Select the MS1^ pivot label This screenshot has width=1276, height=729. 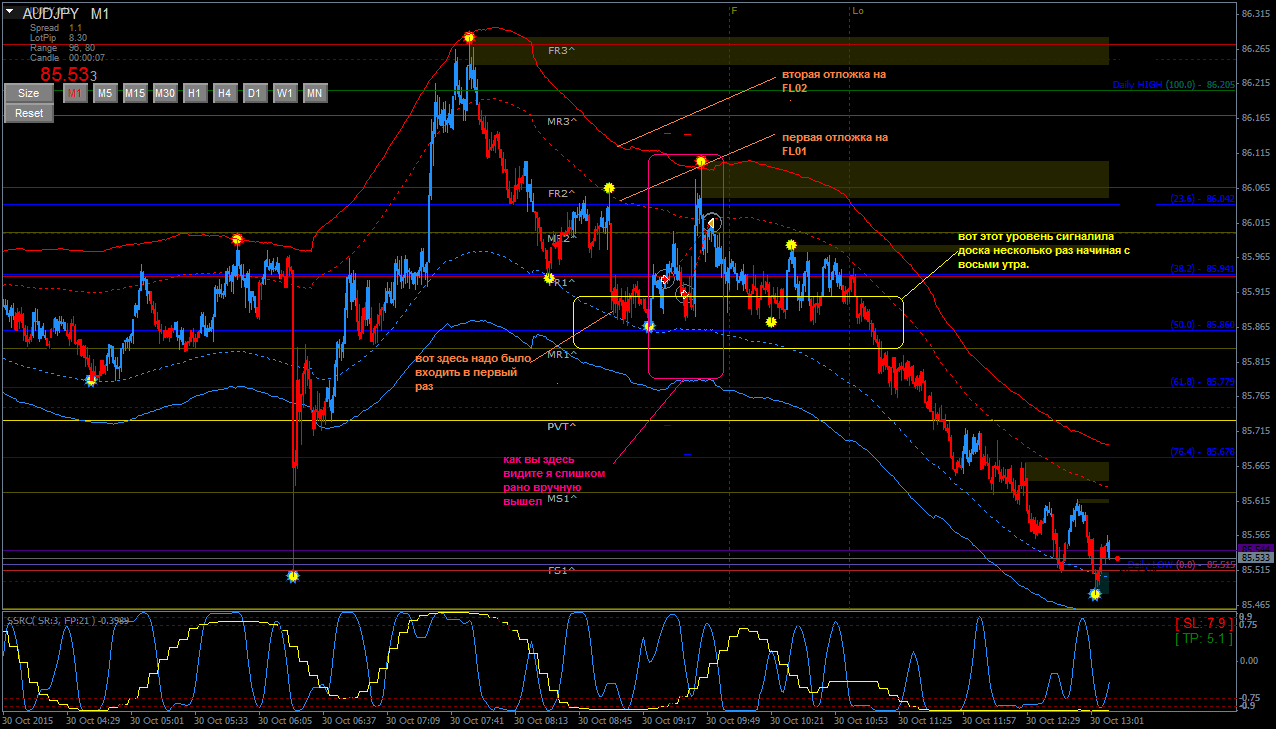click(x=561, y=498)
